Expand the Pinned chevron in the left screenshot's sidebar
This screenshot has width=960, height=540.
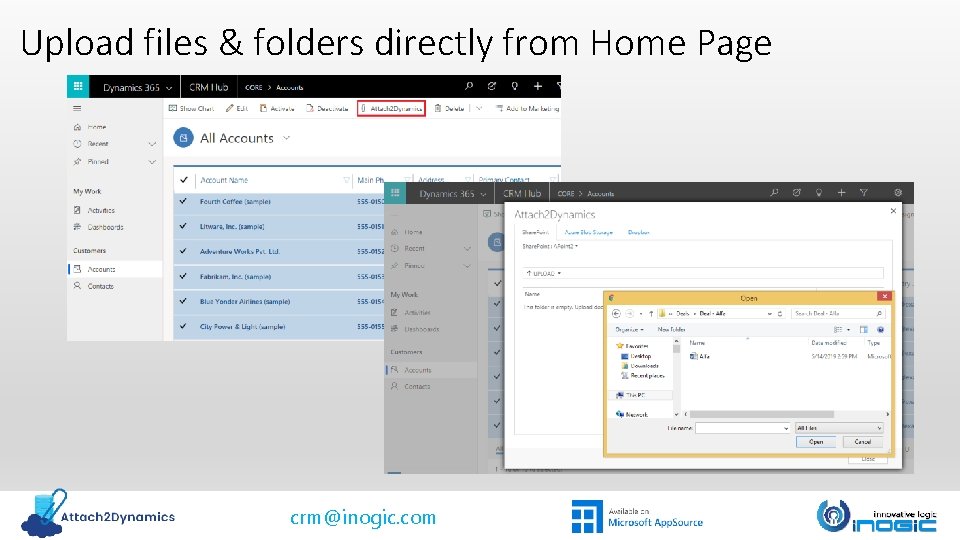152,162
